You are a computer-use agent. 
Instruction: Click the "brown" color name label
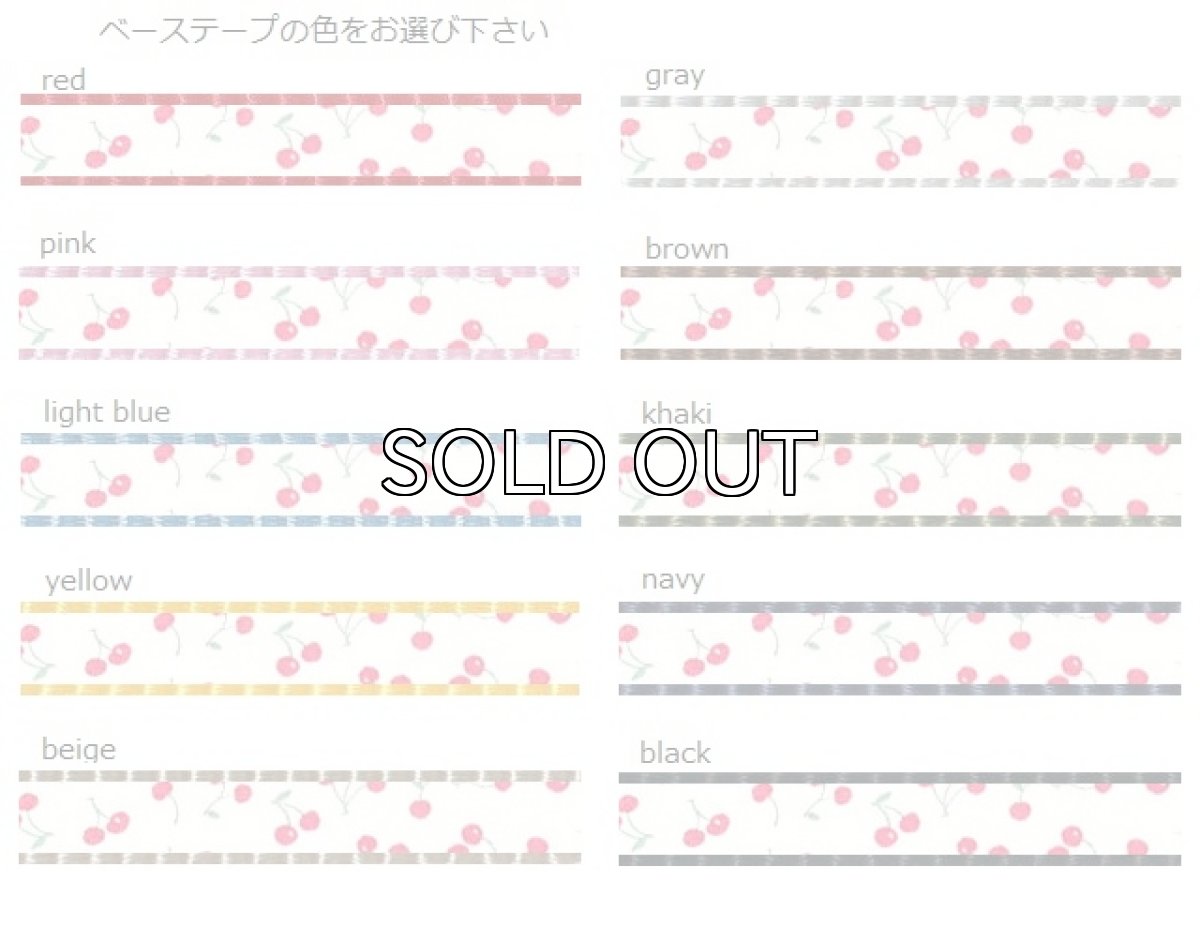click(x=686, y=249)
